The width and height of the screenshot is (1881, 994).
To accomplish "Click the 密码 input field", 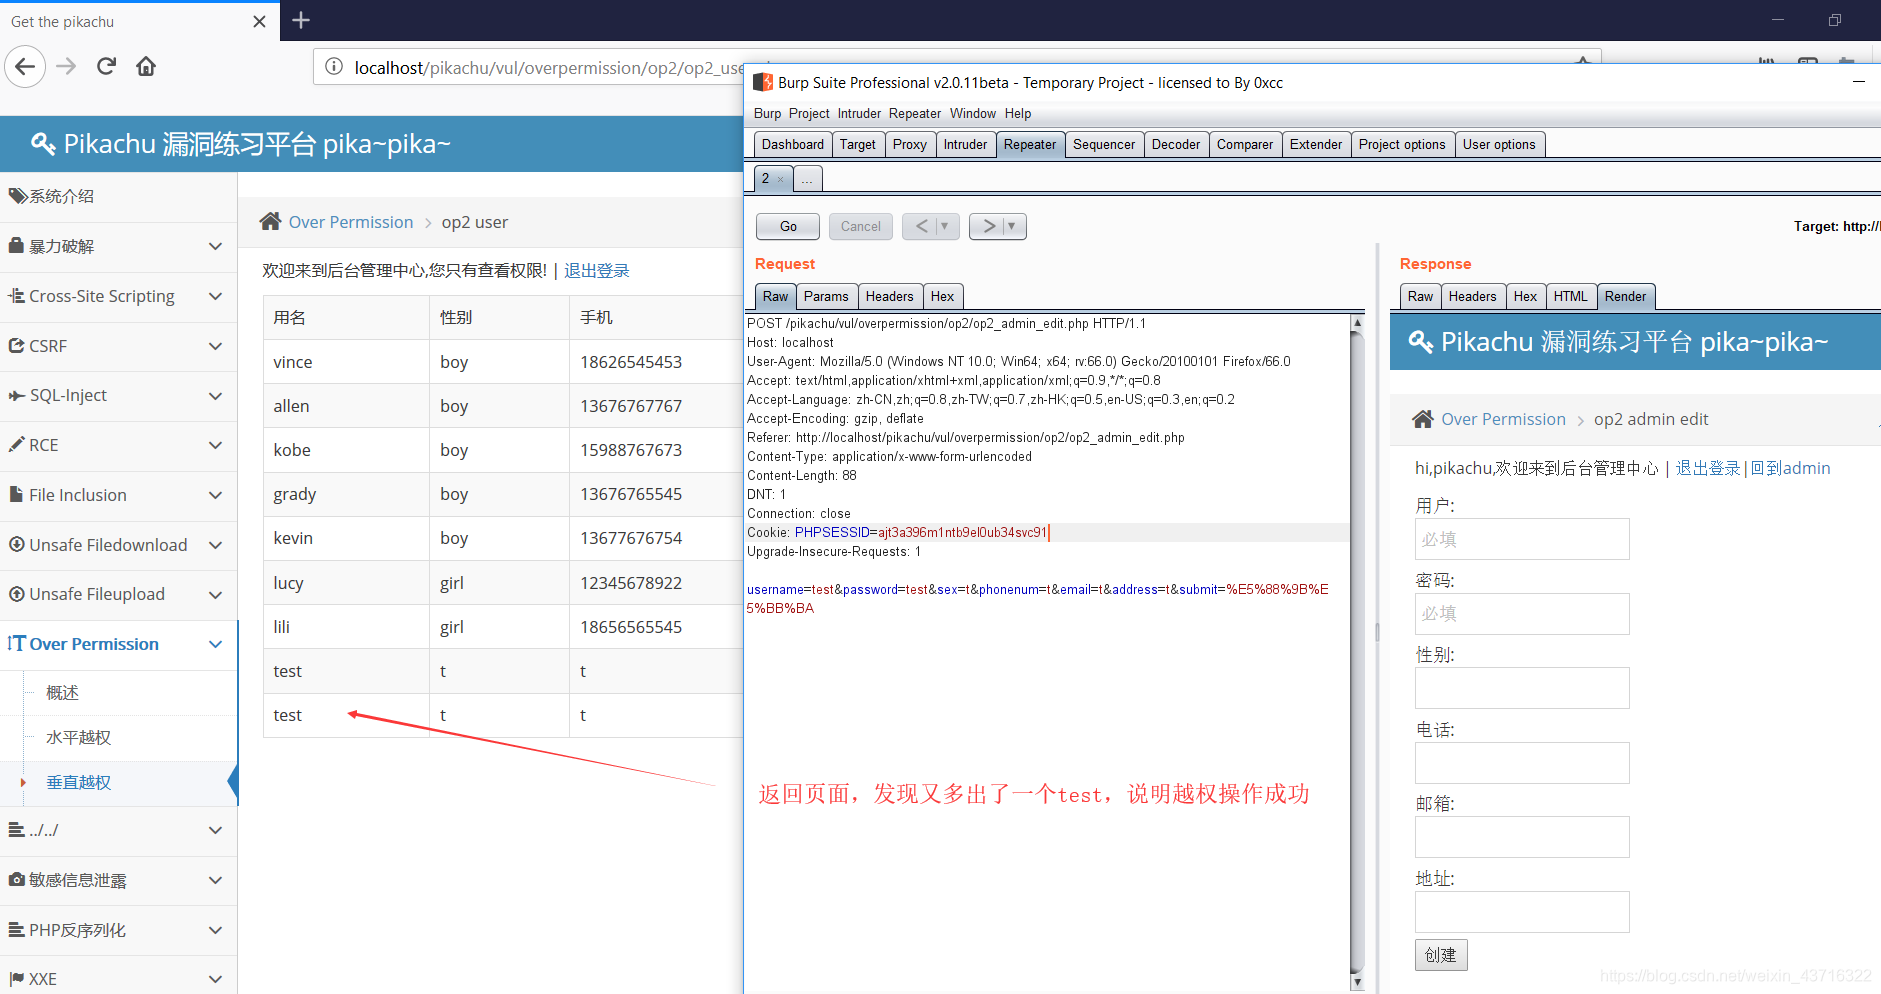I will [1522, 614].
